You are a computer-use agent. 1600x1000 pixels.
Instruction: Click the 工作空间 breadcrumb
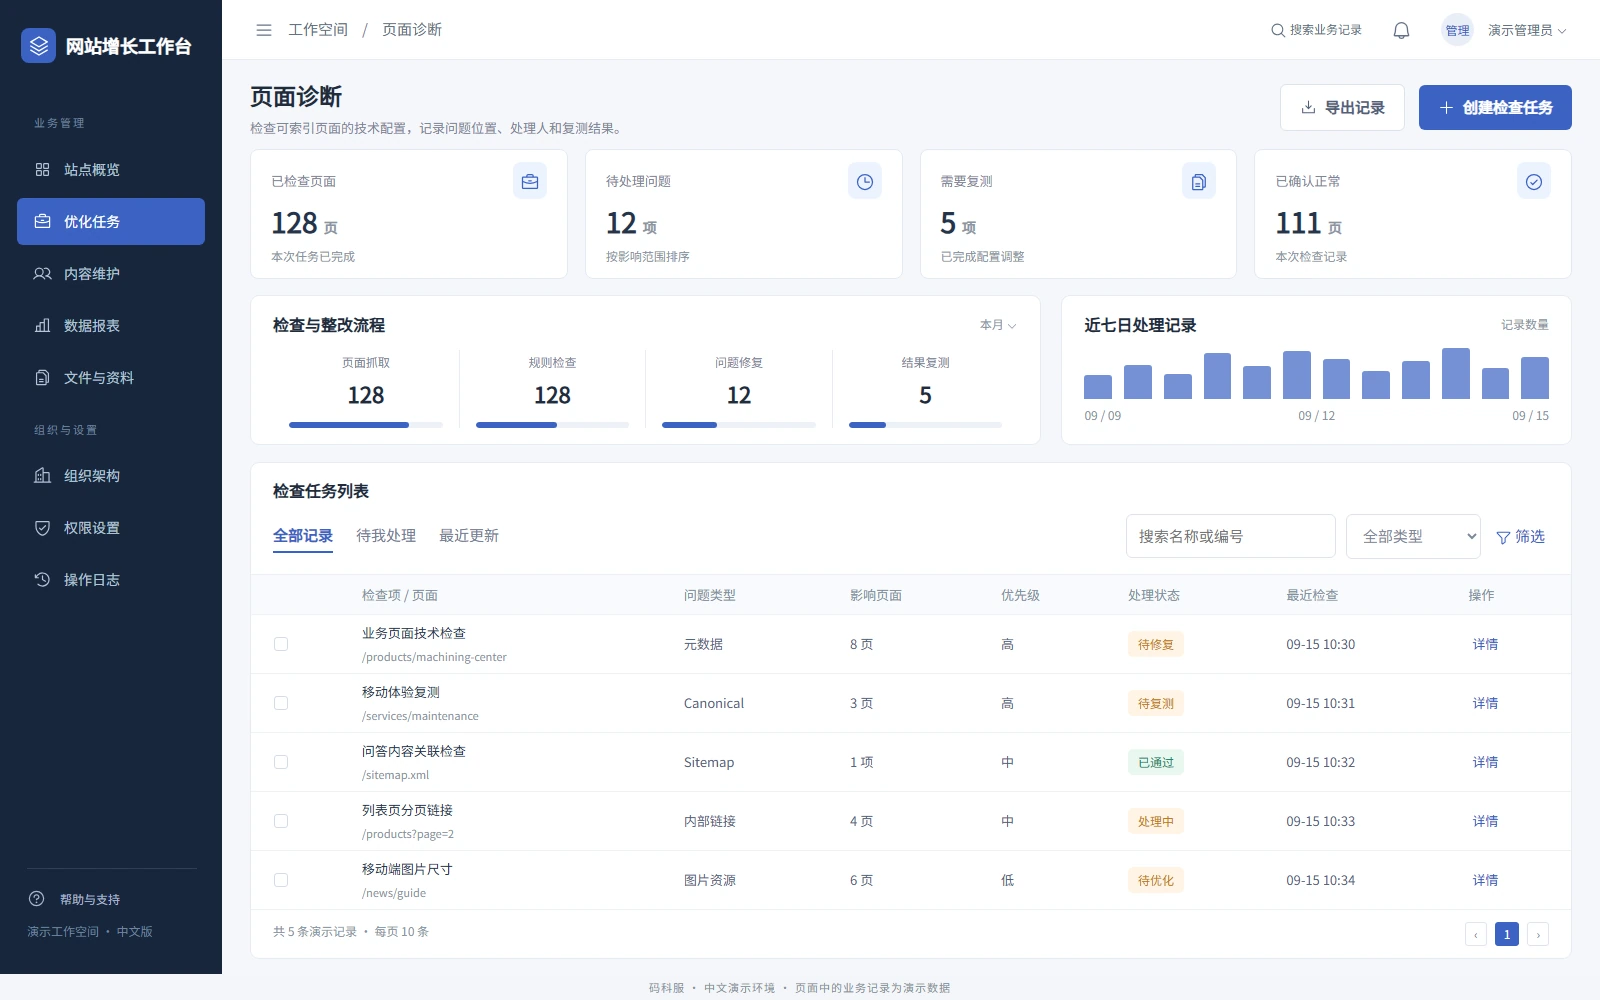click(318, 30)
